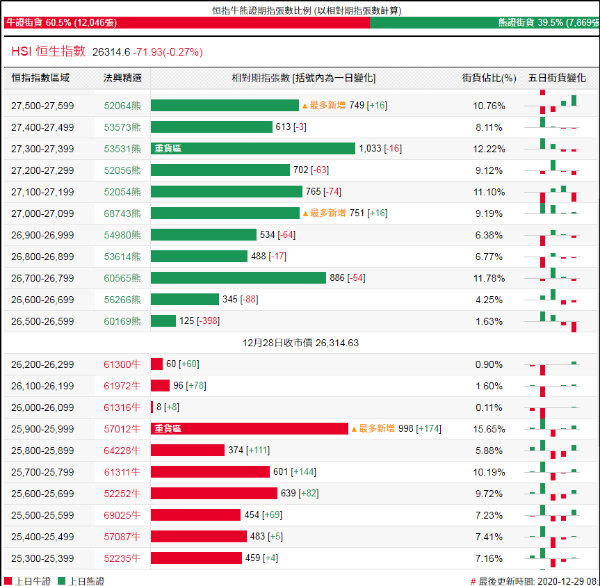The width and height of the screenshot is (600, 586).
Task: Open warrant link 54980熊
Action: [x=122, y=235]
